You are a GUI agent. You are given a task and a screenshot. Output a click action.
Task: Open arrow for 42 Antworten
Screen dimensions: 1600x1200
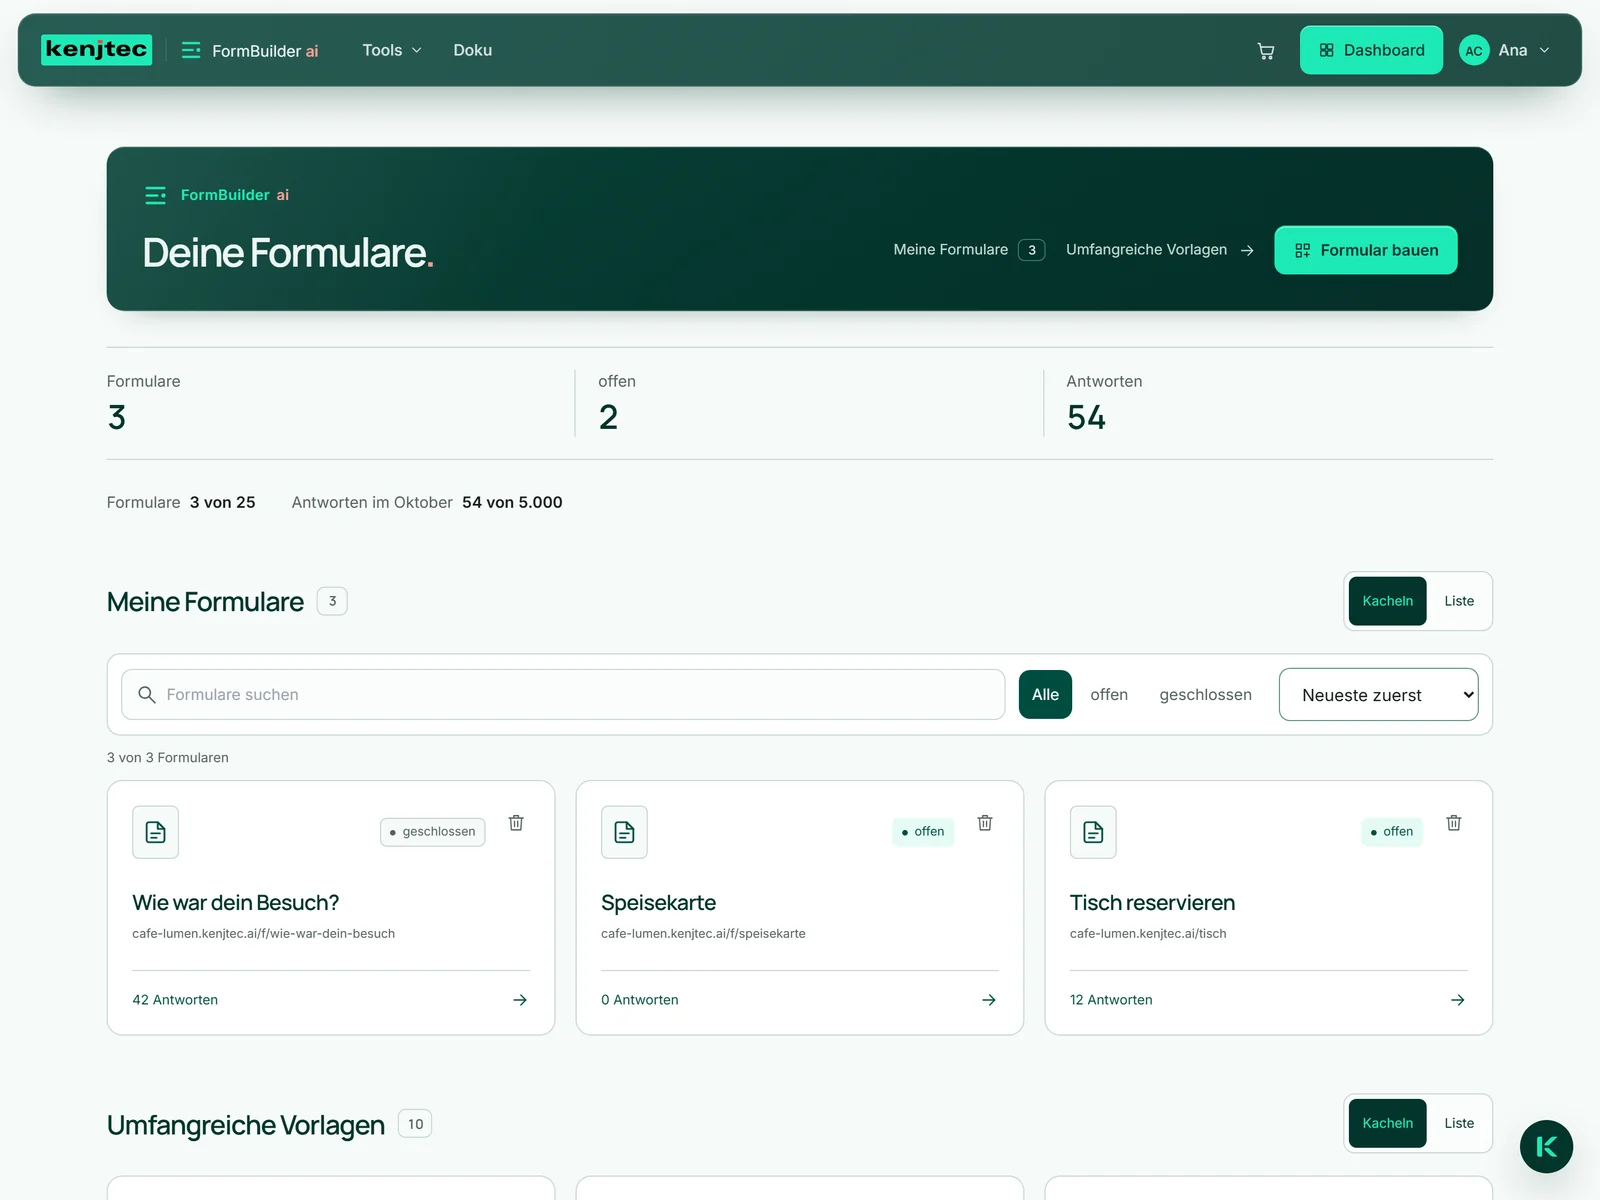(x=520, y=1000)
